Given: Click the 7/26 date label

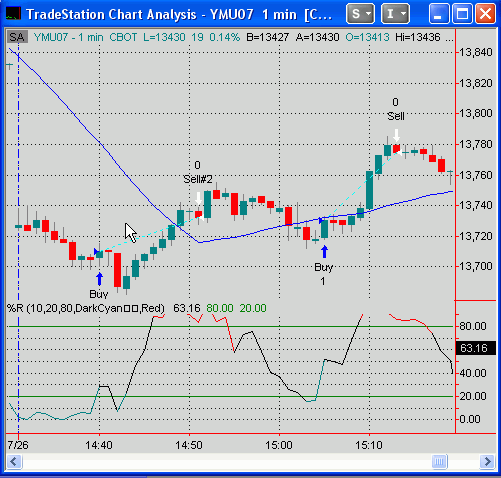Looking at the screenshot, I should point(18,445).
